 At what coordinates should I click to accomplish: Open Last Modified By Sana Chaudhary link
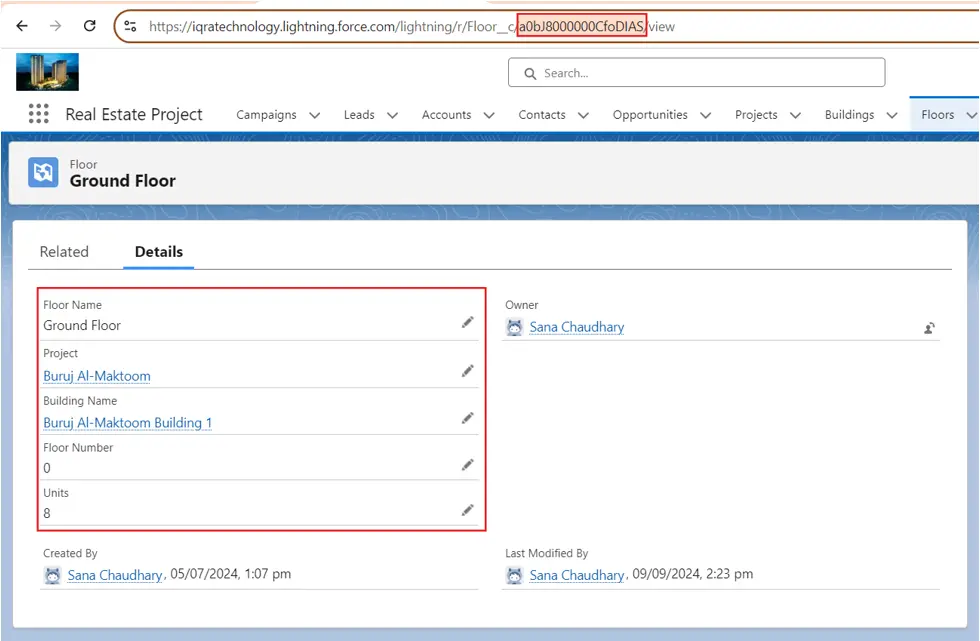(577, 575)
